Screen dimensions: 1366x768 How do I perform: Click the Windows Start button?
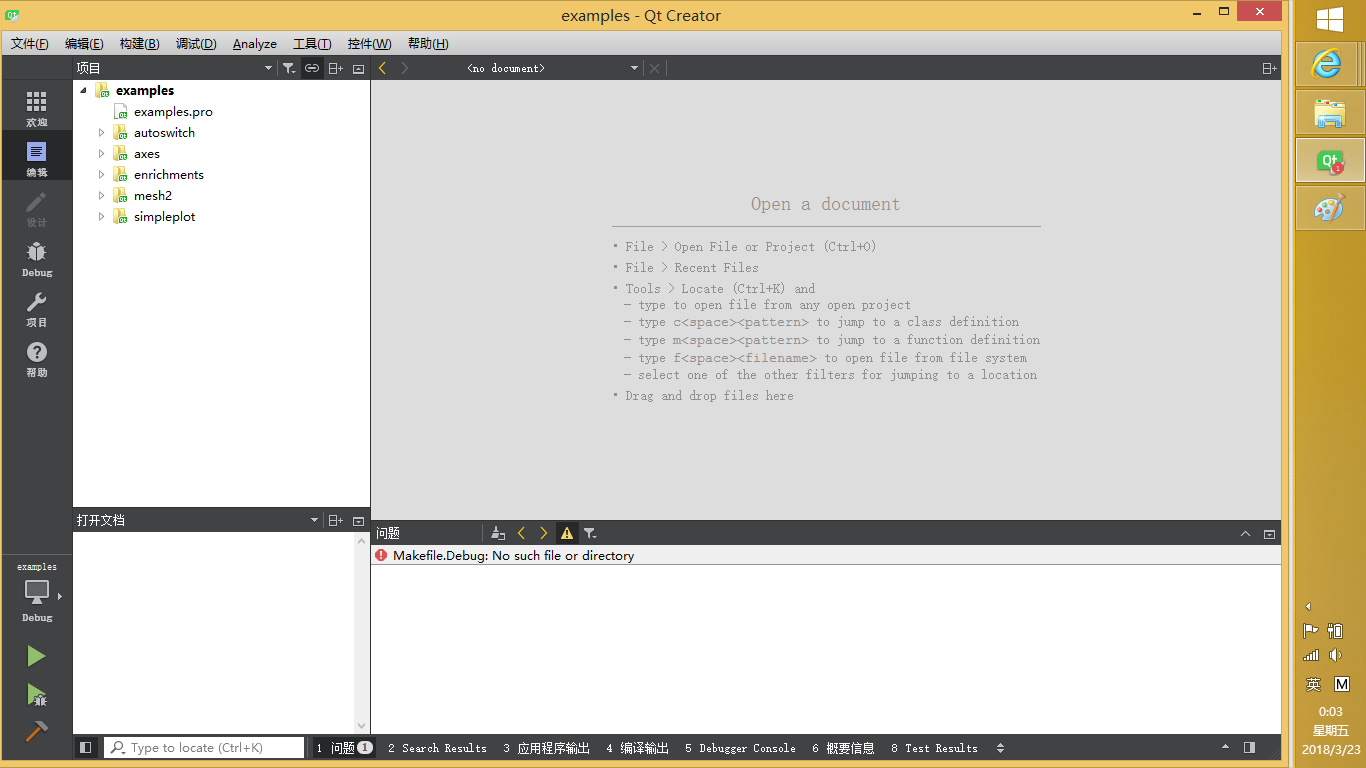click(1329, 20)
